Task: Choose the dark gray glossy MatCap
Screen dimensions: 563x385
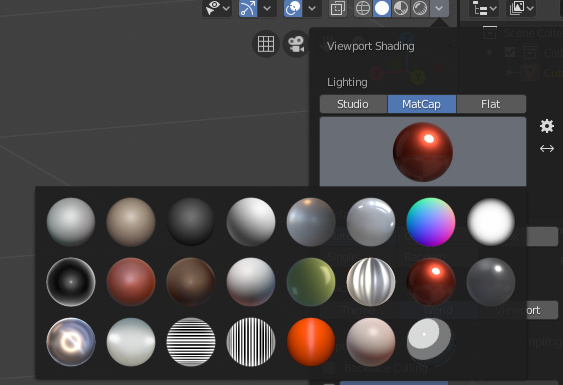Action: tap(491, 282)
